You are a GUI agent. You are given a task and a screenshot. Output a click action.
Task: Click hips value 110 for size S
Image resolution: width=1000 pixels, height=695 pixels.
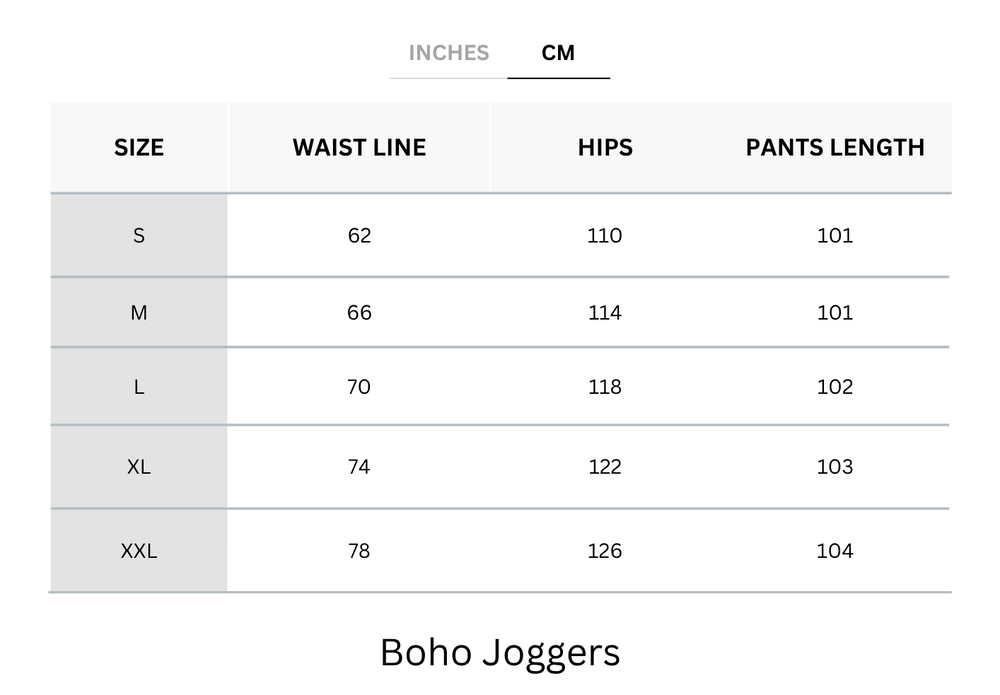tap(605, 236)
